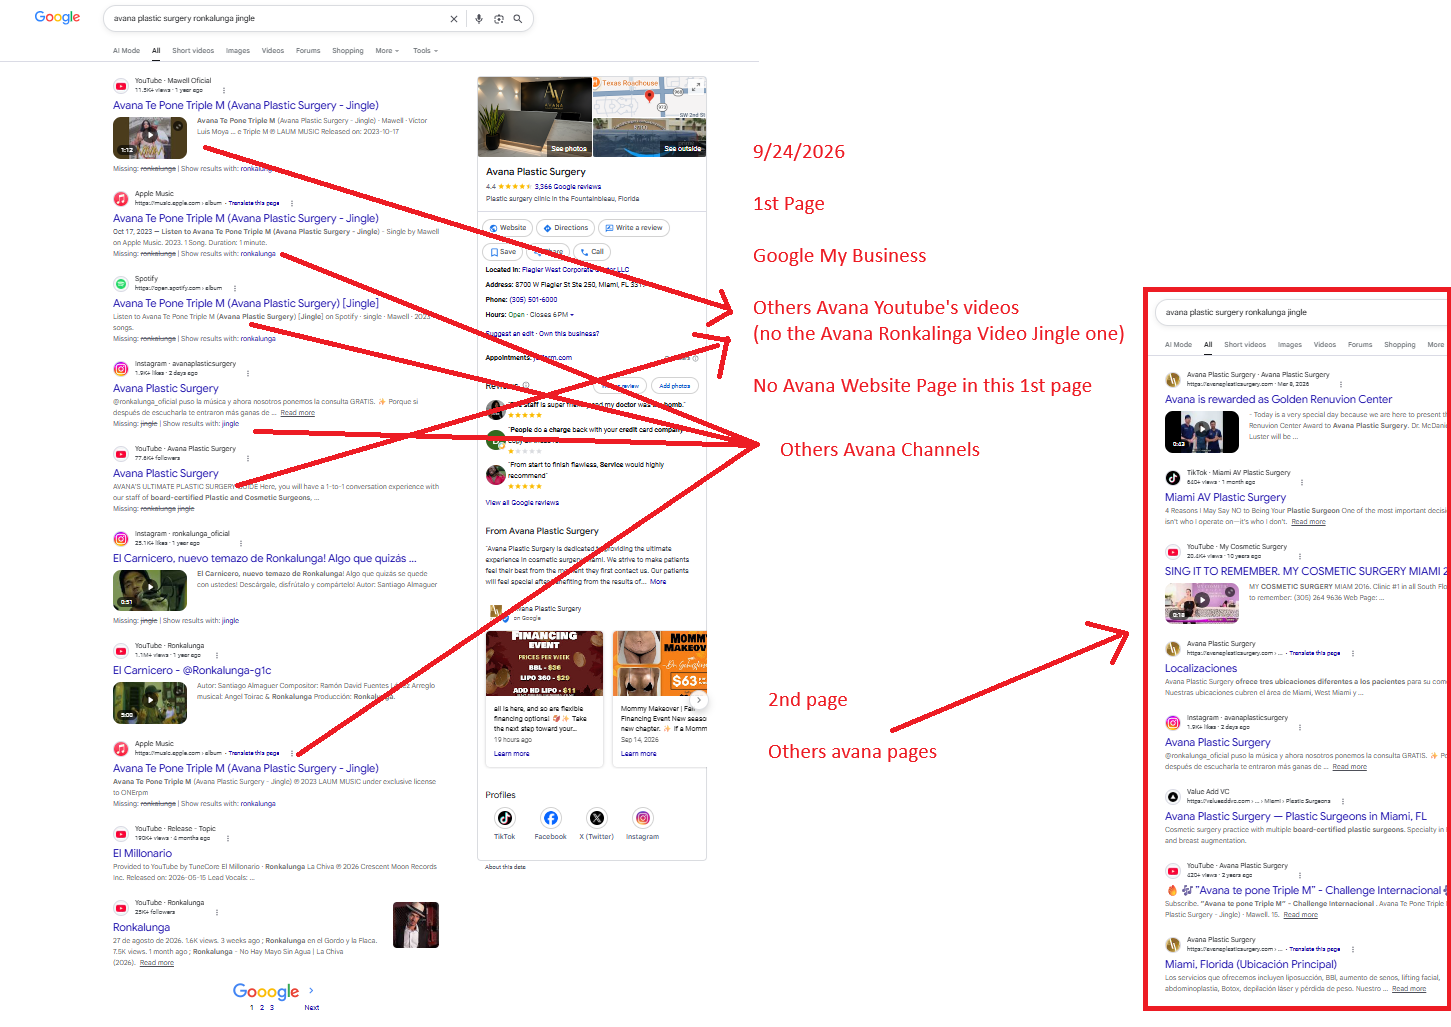
Task: Click the Add photos button
Action: click(x=674, y=385)
